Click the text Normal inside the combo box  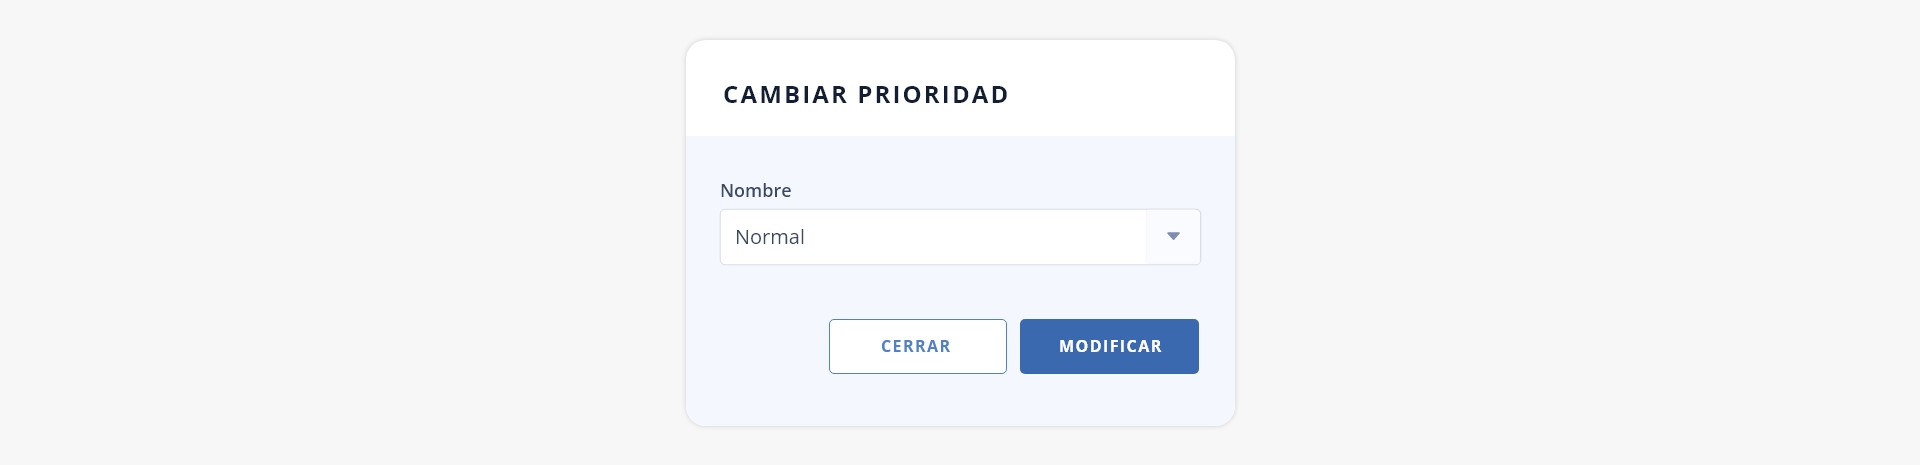[770, 237]
